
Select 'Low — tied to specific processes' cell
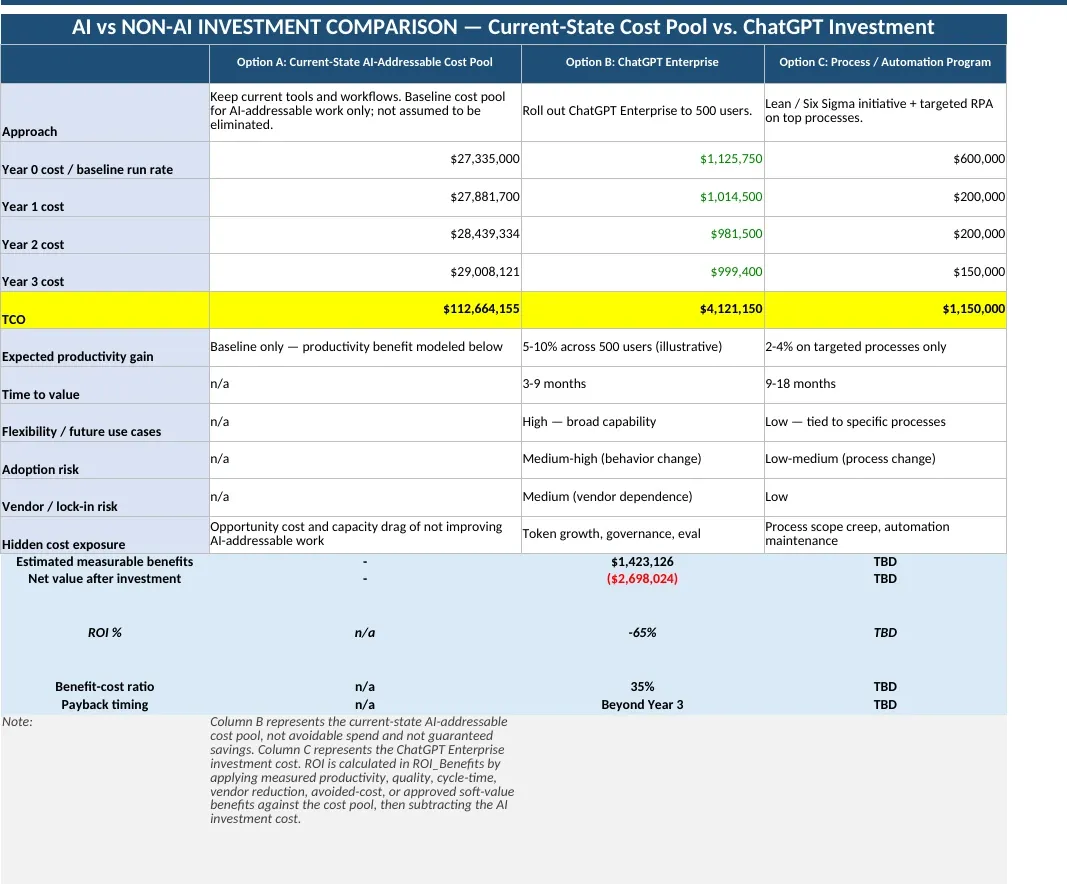coord(885,422)
